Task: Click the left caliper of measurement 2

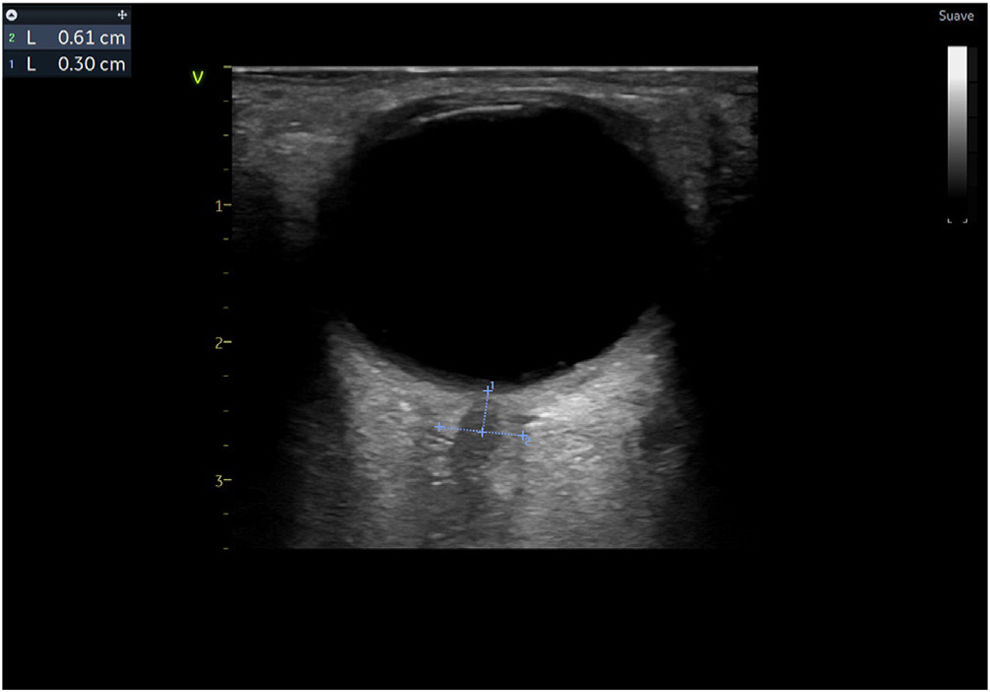Action: 438,427
